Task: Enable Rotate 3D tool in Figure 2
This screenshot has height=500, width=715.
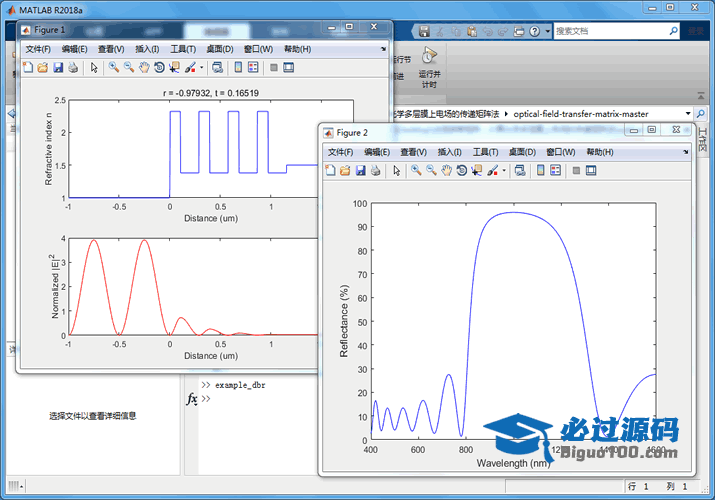Action: click(x=461, y=170)
